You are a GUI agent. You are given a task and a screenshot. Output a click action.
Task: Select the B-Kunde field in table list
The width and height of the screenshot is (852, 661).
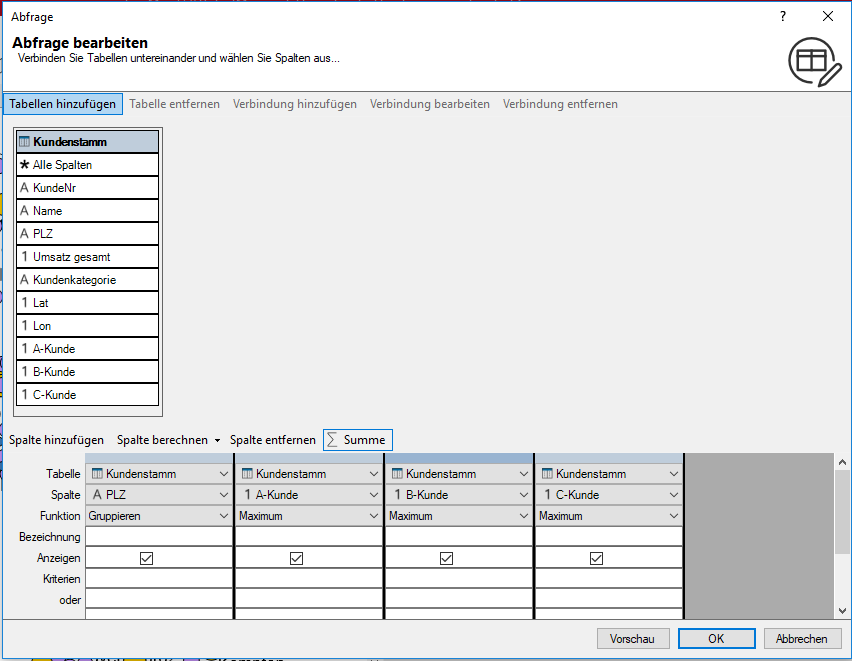coord(87,372)
